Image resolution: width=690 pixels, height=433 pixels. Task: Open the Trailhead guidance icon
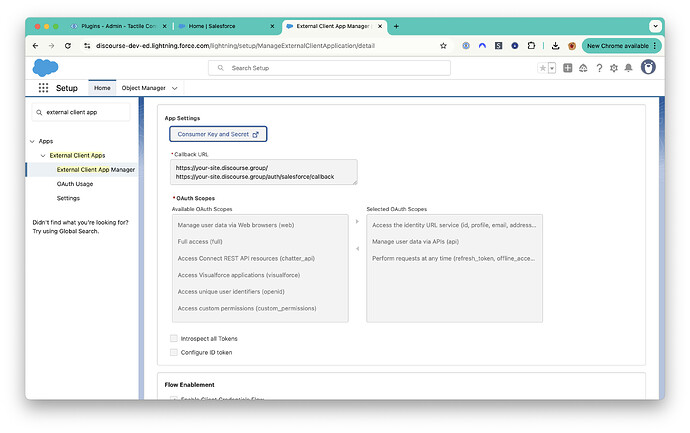pyautogui.click(x=583, y=68)
